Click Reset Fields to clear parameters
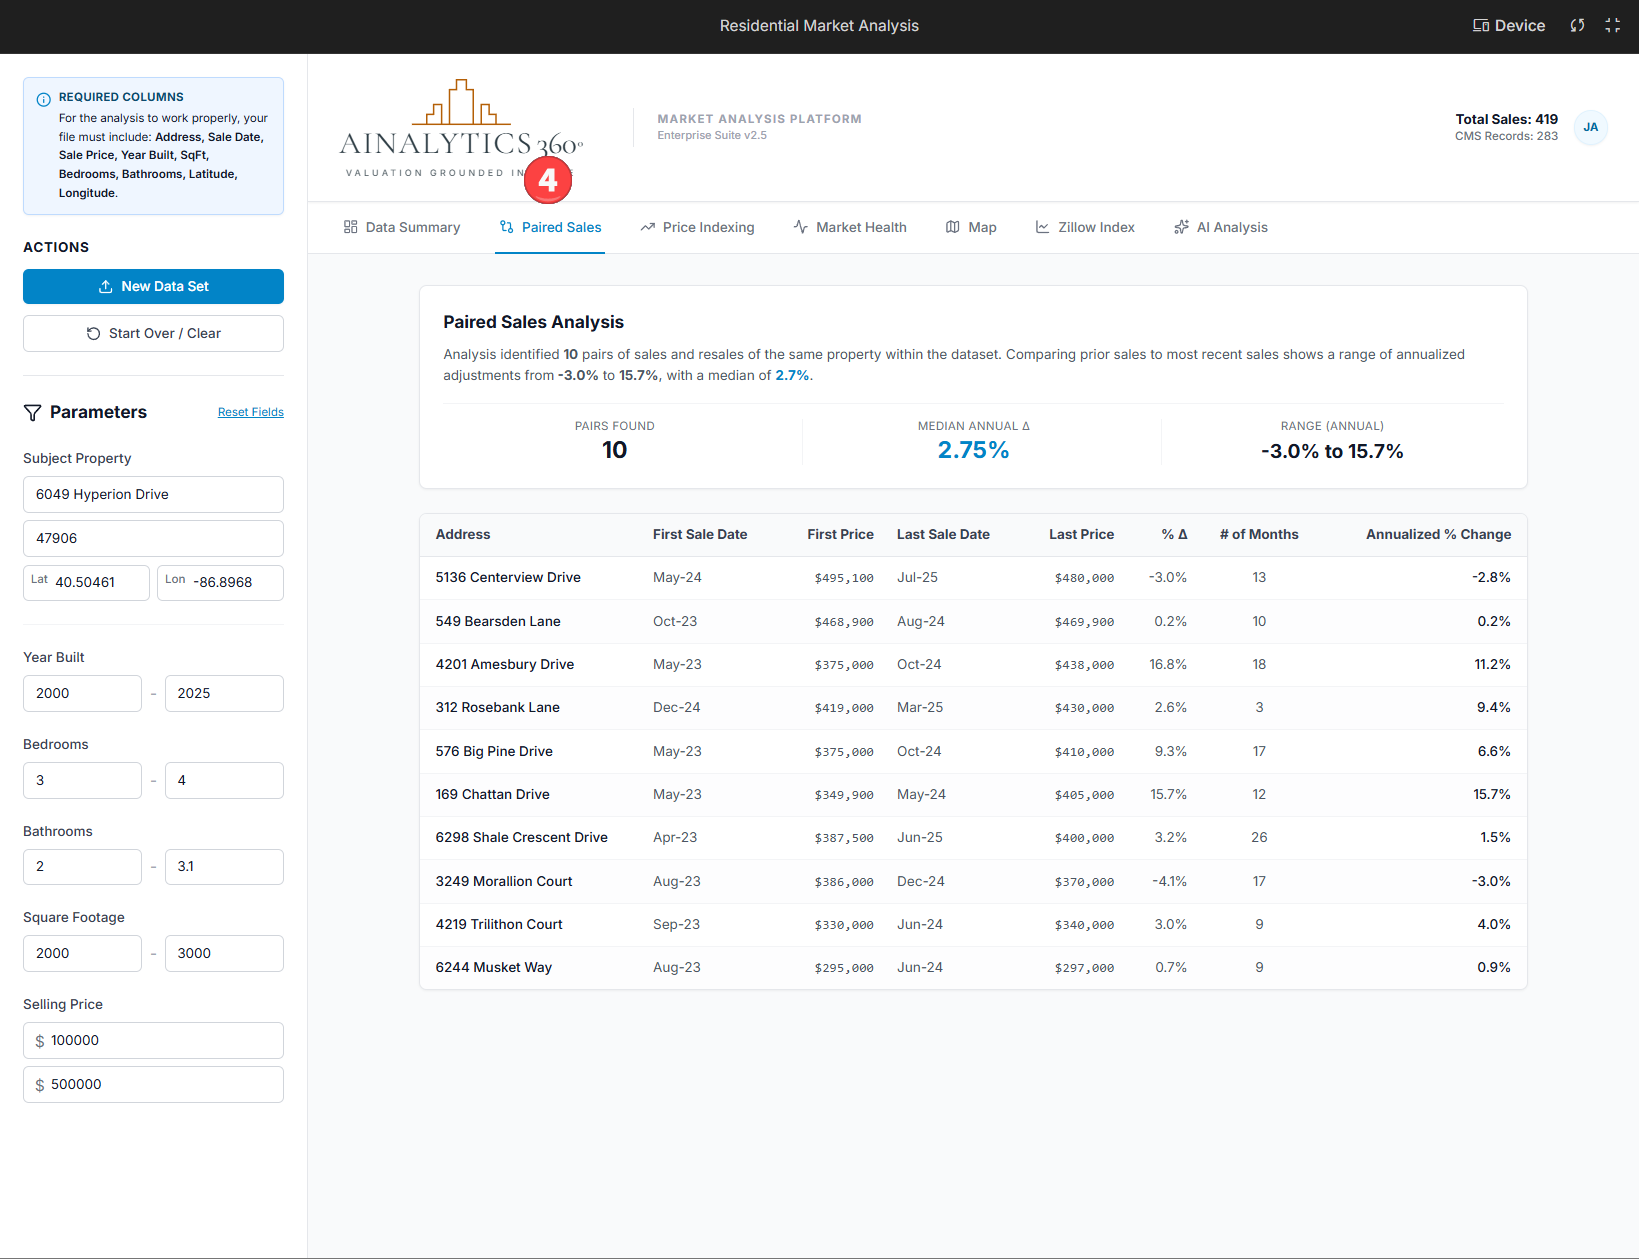The image size is (1639, 1259). click(250, 411)
